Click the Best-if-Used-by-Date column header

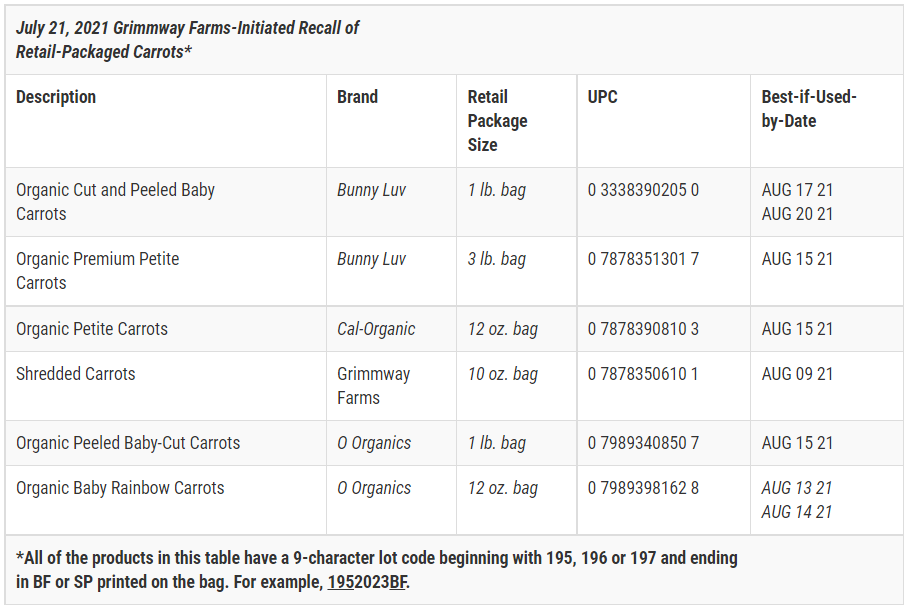(809, 109)
